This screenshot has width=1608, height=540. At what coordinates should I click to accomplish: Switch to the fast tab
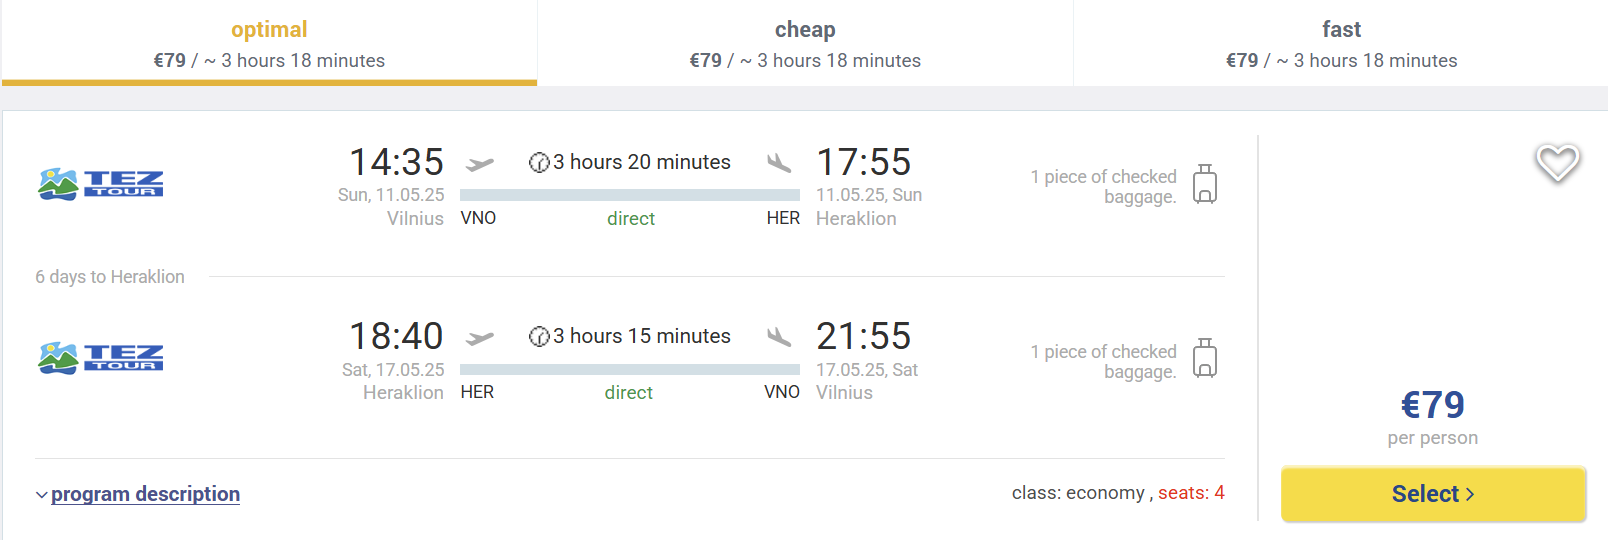(x=1341, y=43)
